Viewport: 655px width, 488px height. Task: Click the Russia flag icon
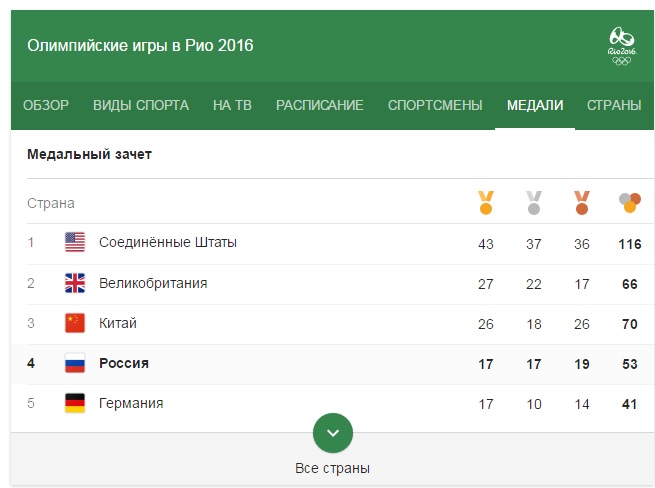tap(75, 363)
